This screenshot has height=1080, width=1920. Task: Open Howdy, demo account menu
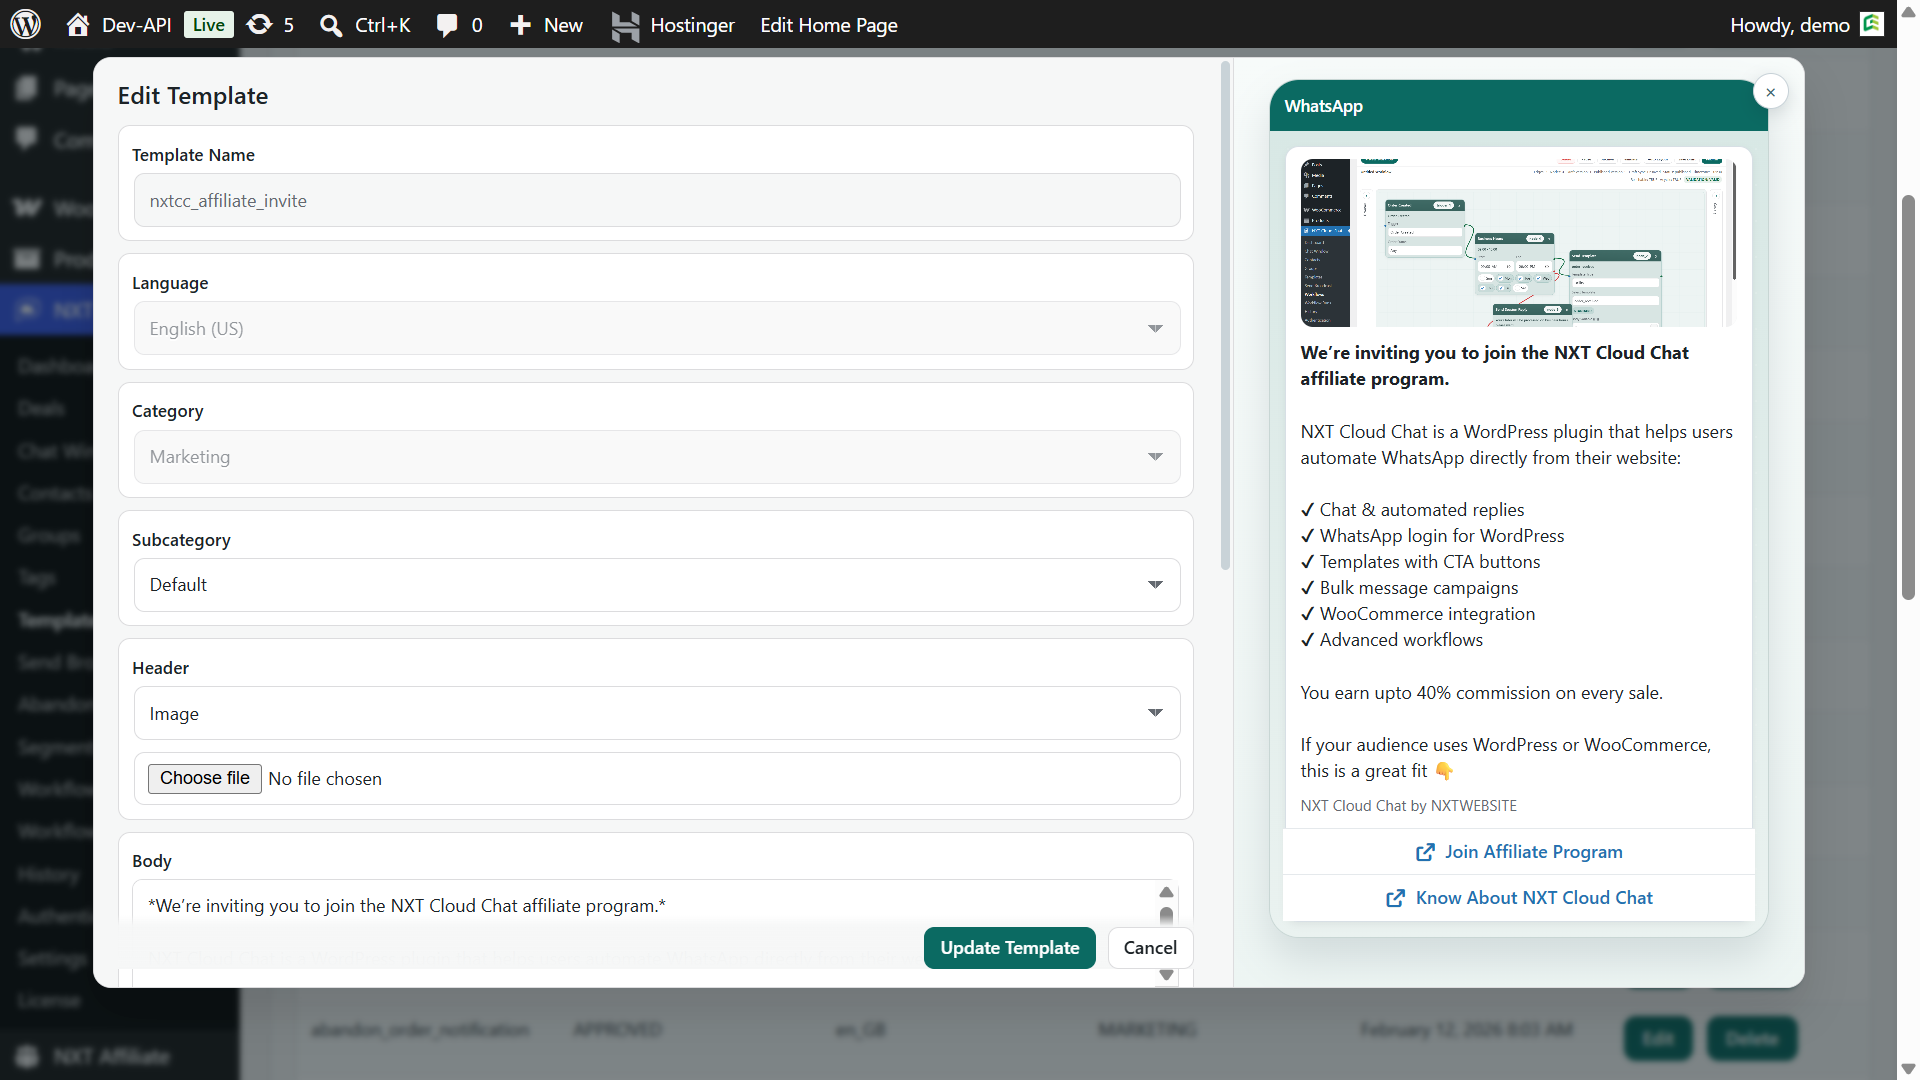1806,25
